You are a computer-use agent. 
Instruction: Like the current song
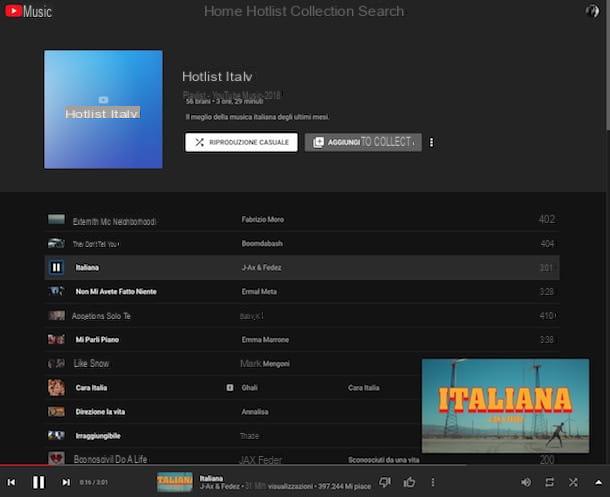(409, 482)
